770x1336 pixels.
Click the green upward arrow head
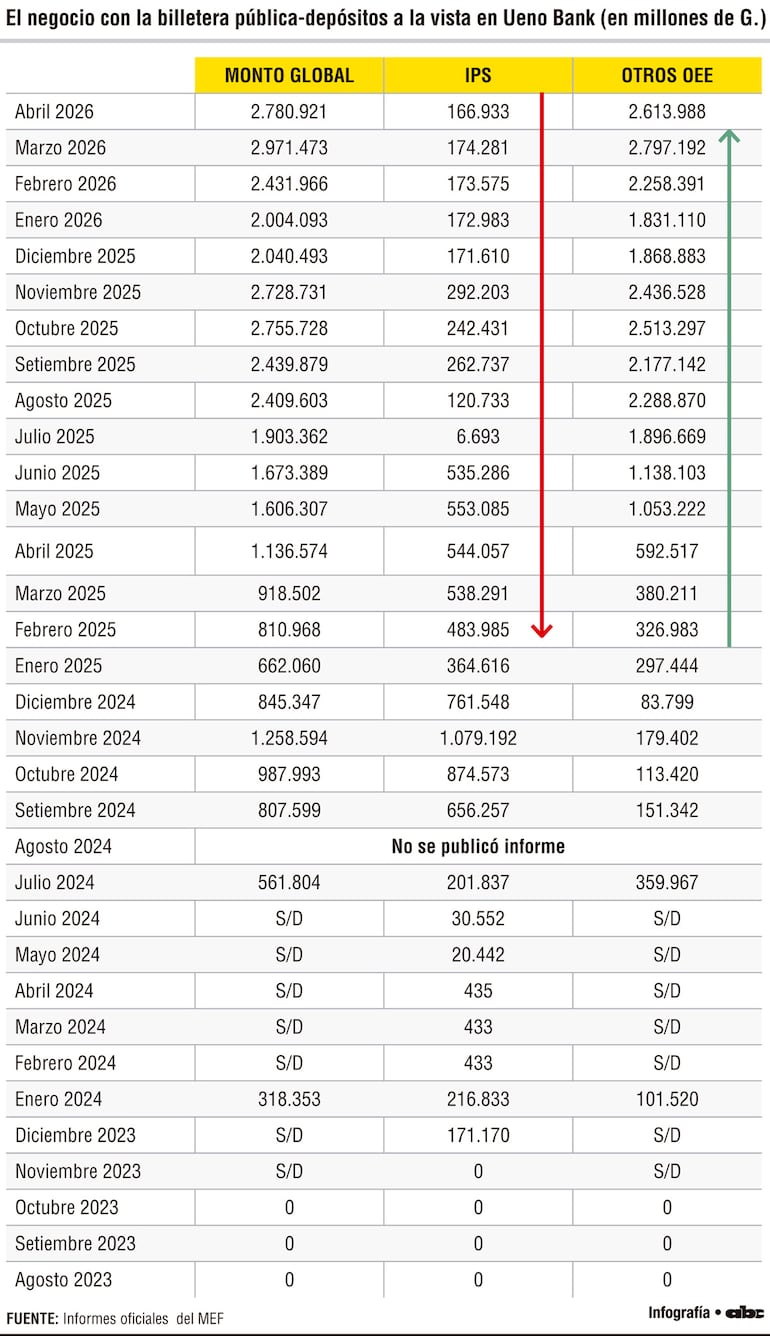point(729,137)
